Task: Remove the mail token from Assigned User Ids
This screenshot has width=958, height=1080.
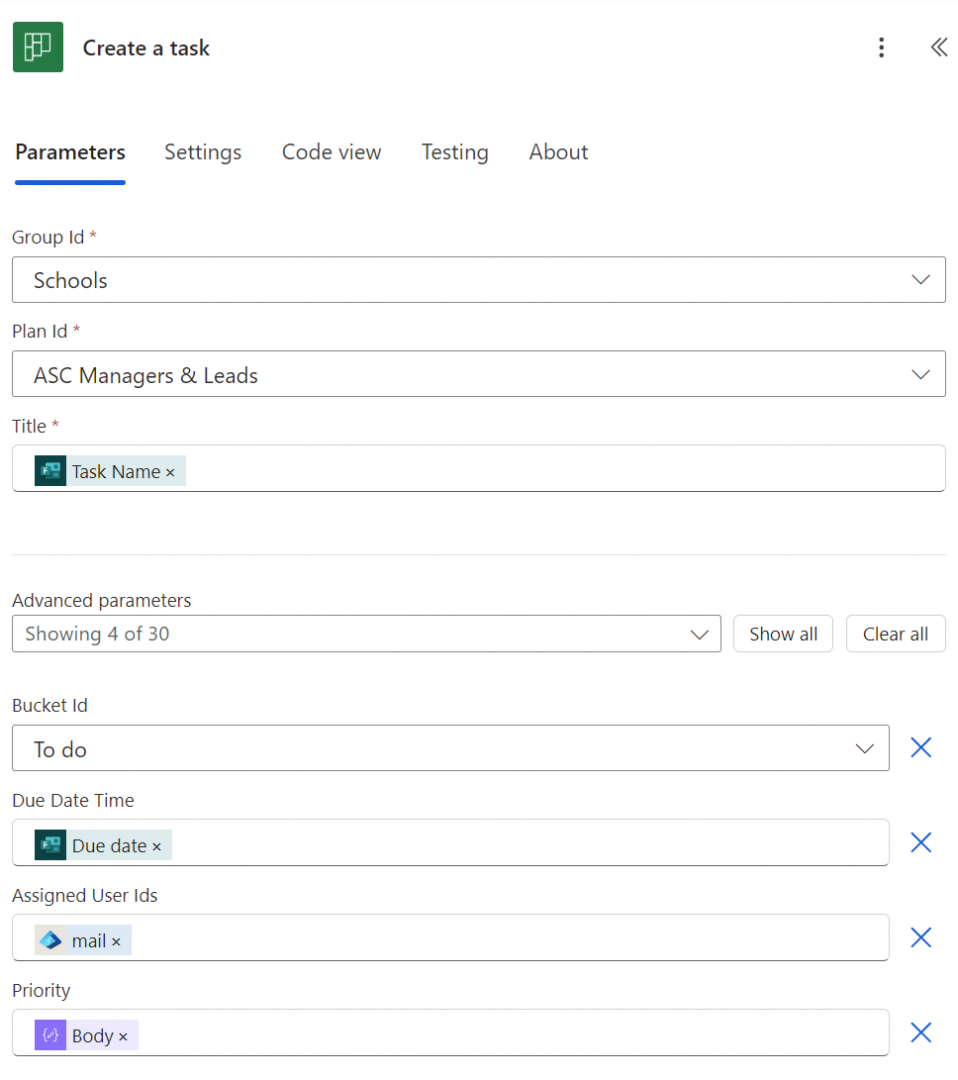Action: 115,939
